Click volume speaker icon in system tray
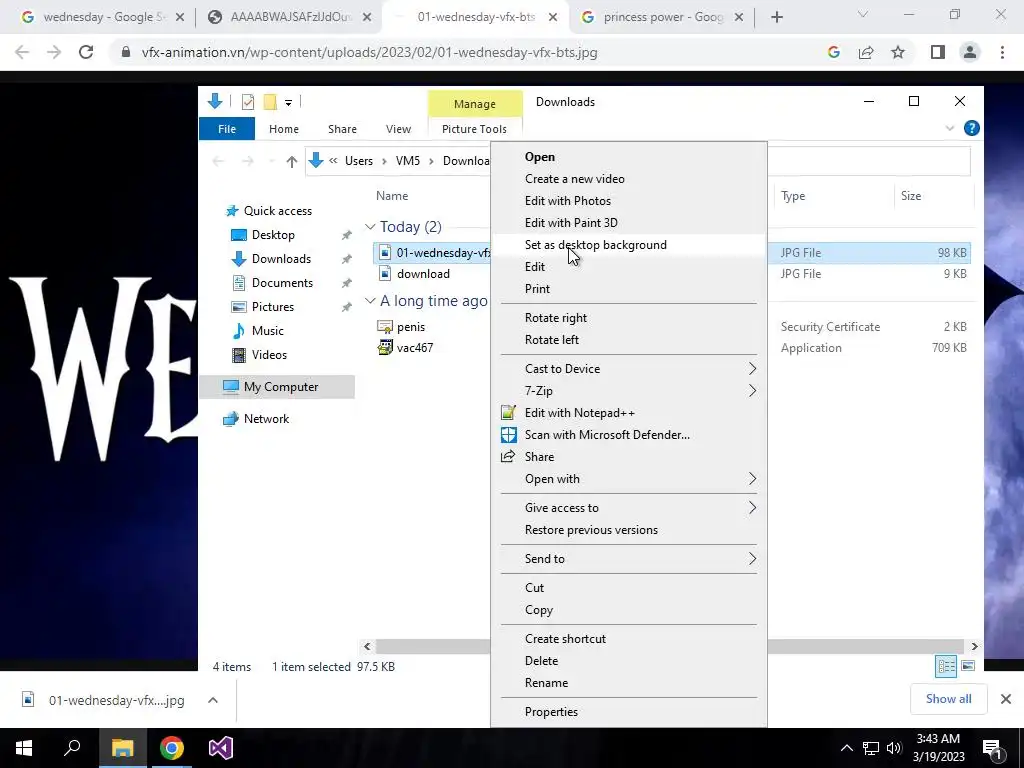This screenshot has height=768, width=1024. click(894, 748)
